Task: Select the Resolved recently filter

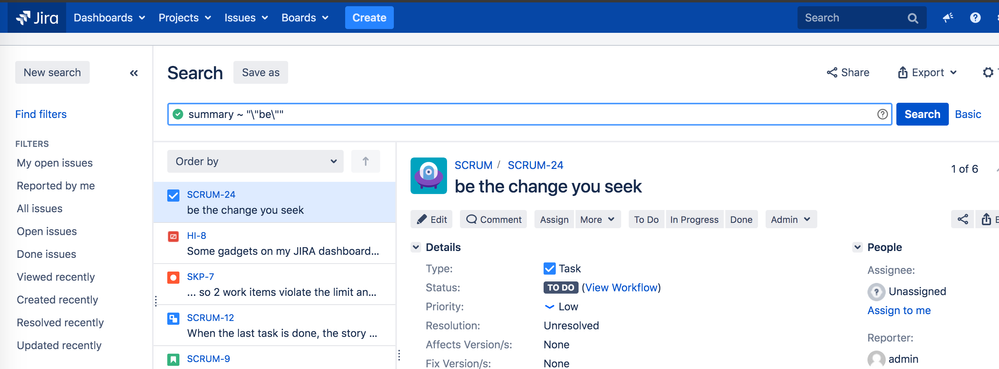Action: pyautogui.click(x=61, y=323)
